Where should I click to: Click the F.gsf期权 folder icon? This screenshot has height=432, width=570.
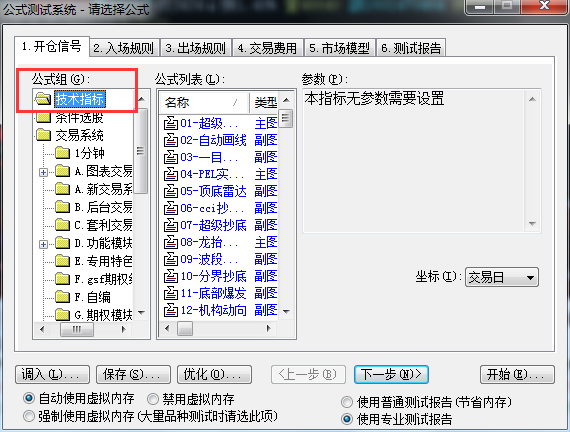click(63, 279)
